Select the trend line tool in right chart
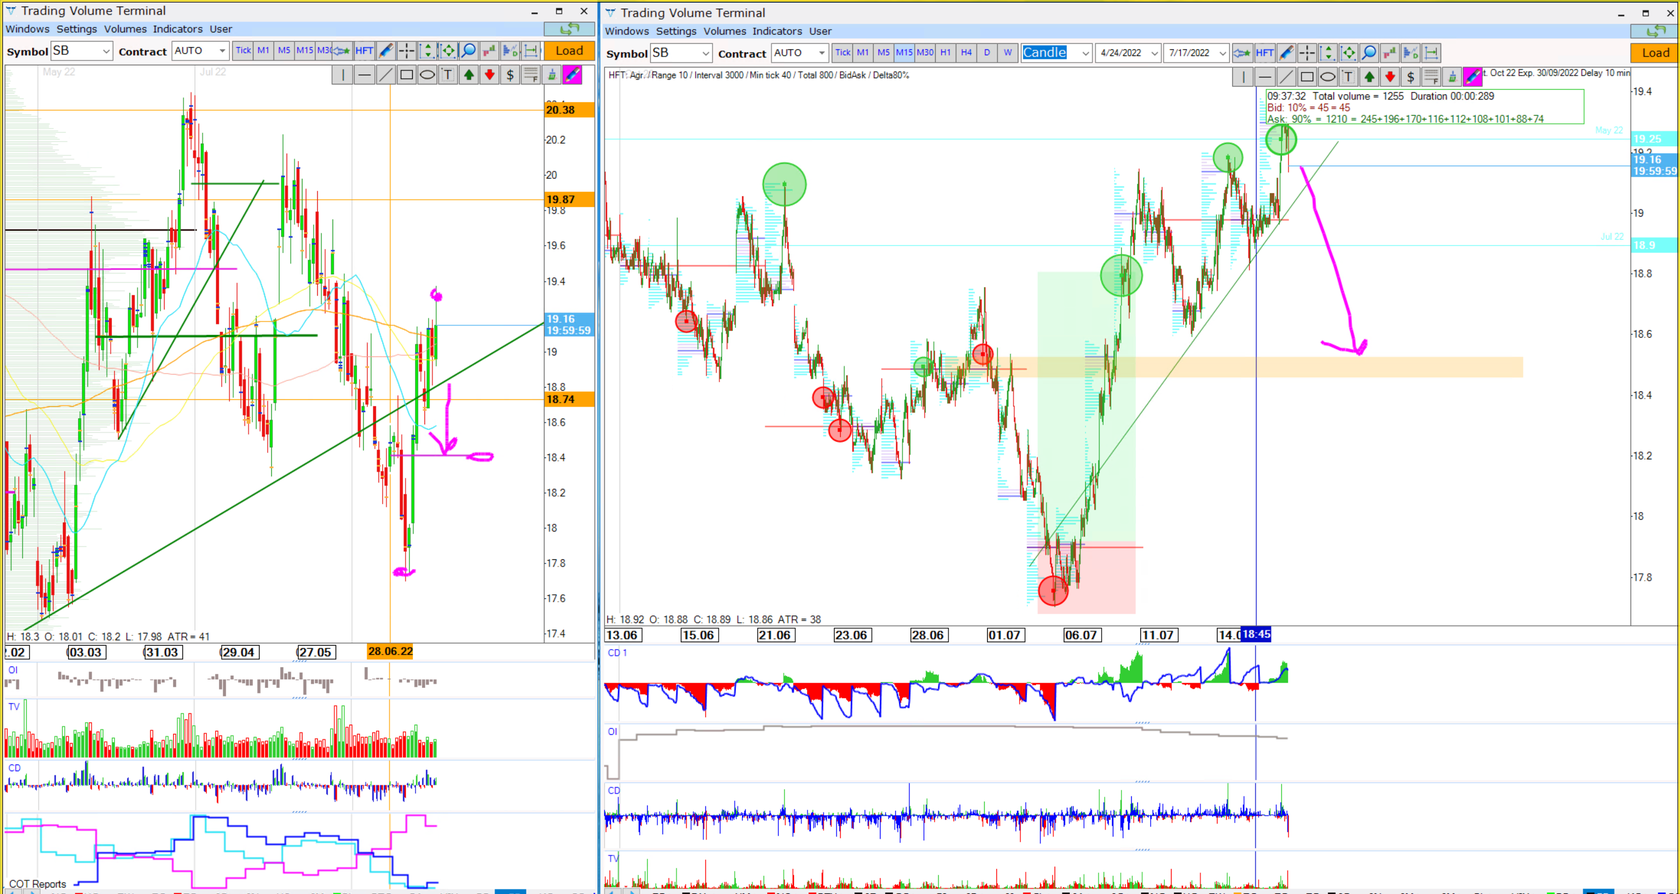The image size is (1680, 894). pyautogui.click(x=1286, y=77)
